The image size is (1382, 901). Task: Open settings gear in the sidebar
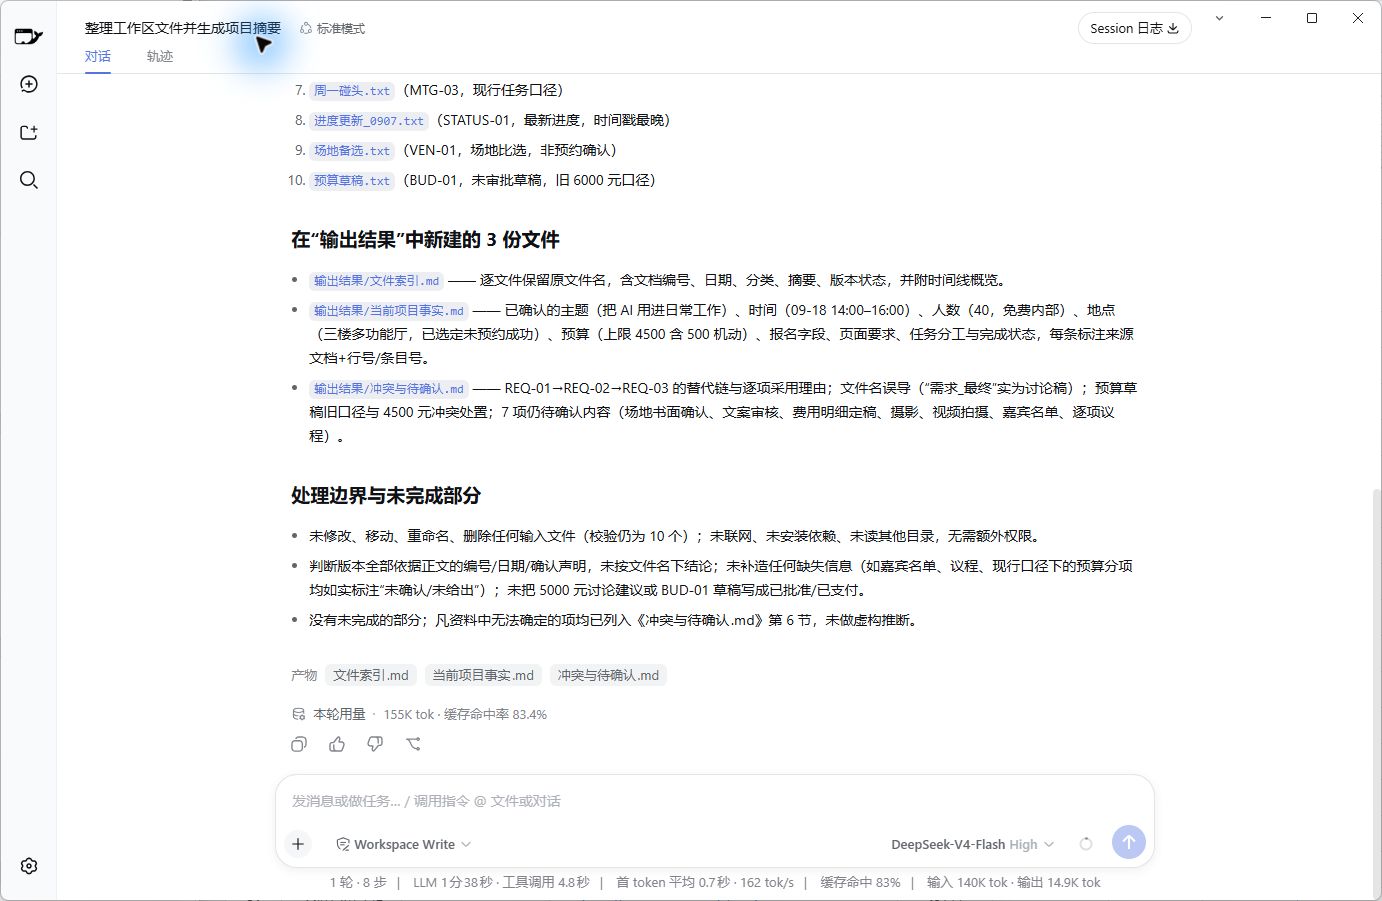coord(29,866)
